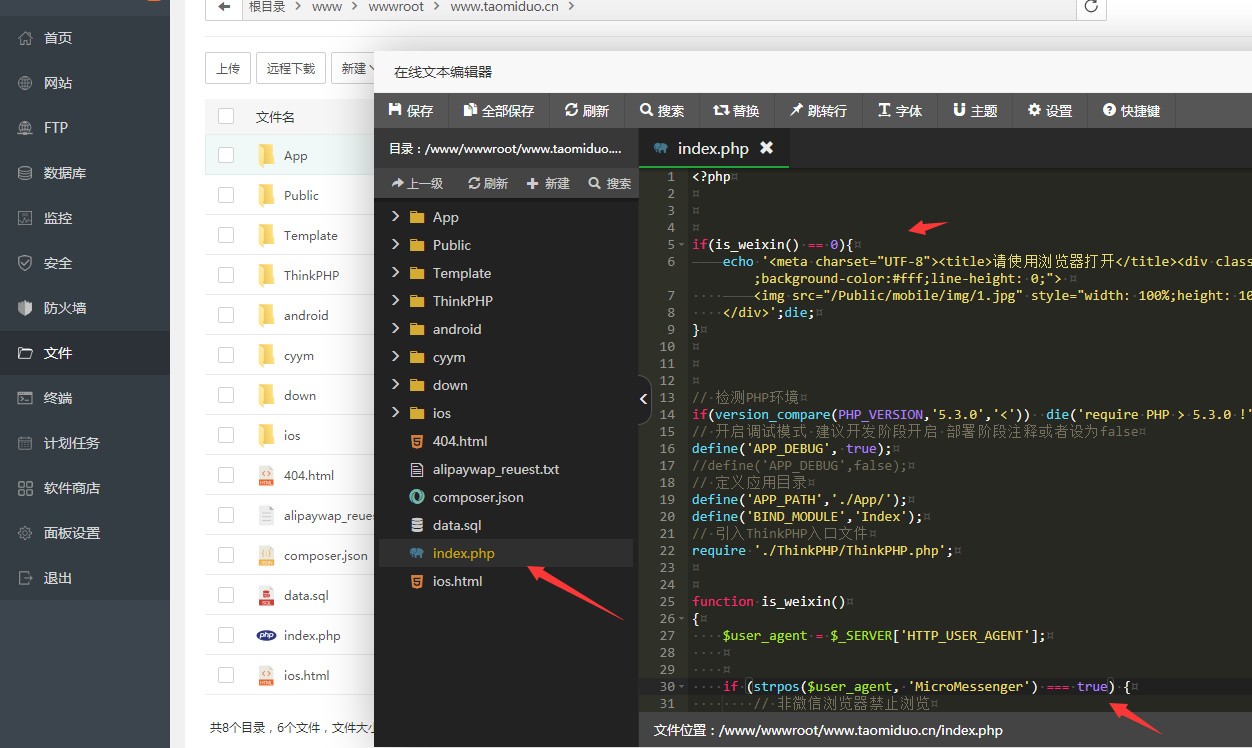Reload the directory with the refresh icon
This screenshot has width=1252, height=748.
[1091, 7]
